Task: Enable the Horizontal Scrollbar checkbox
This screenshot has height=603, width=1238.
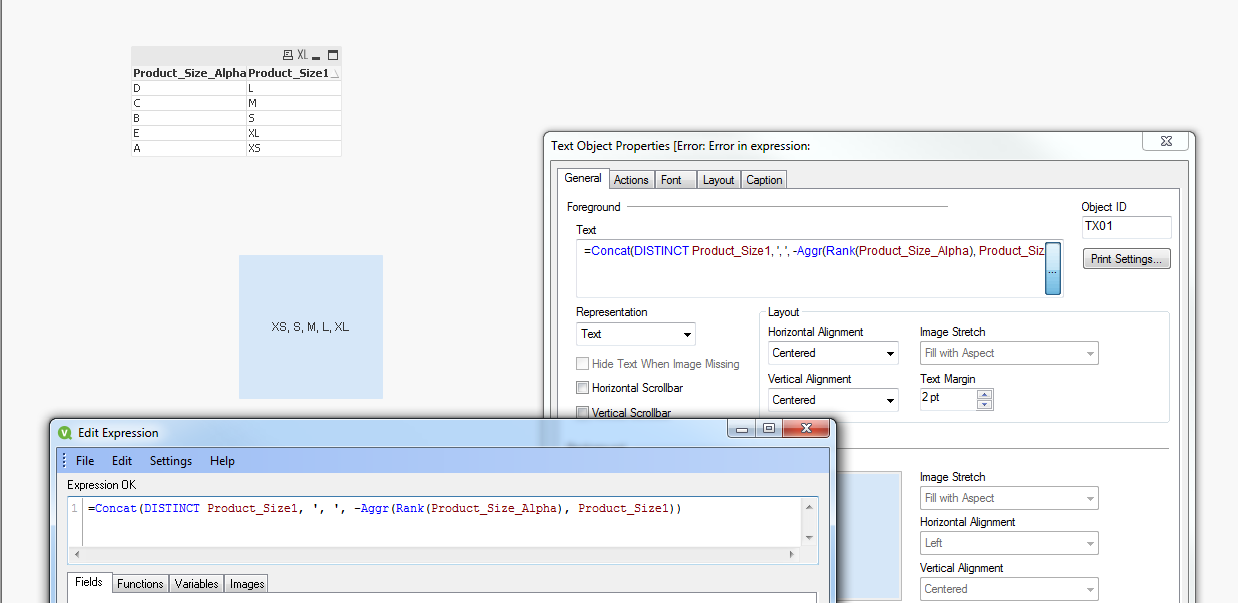Action: click(x=583, y=388)
